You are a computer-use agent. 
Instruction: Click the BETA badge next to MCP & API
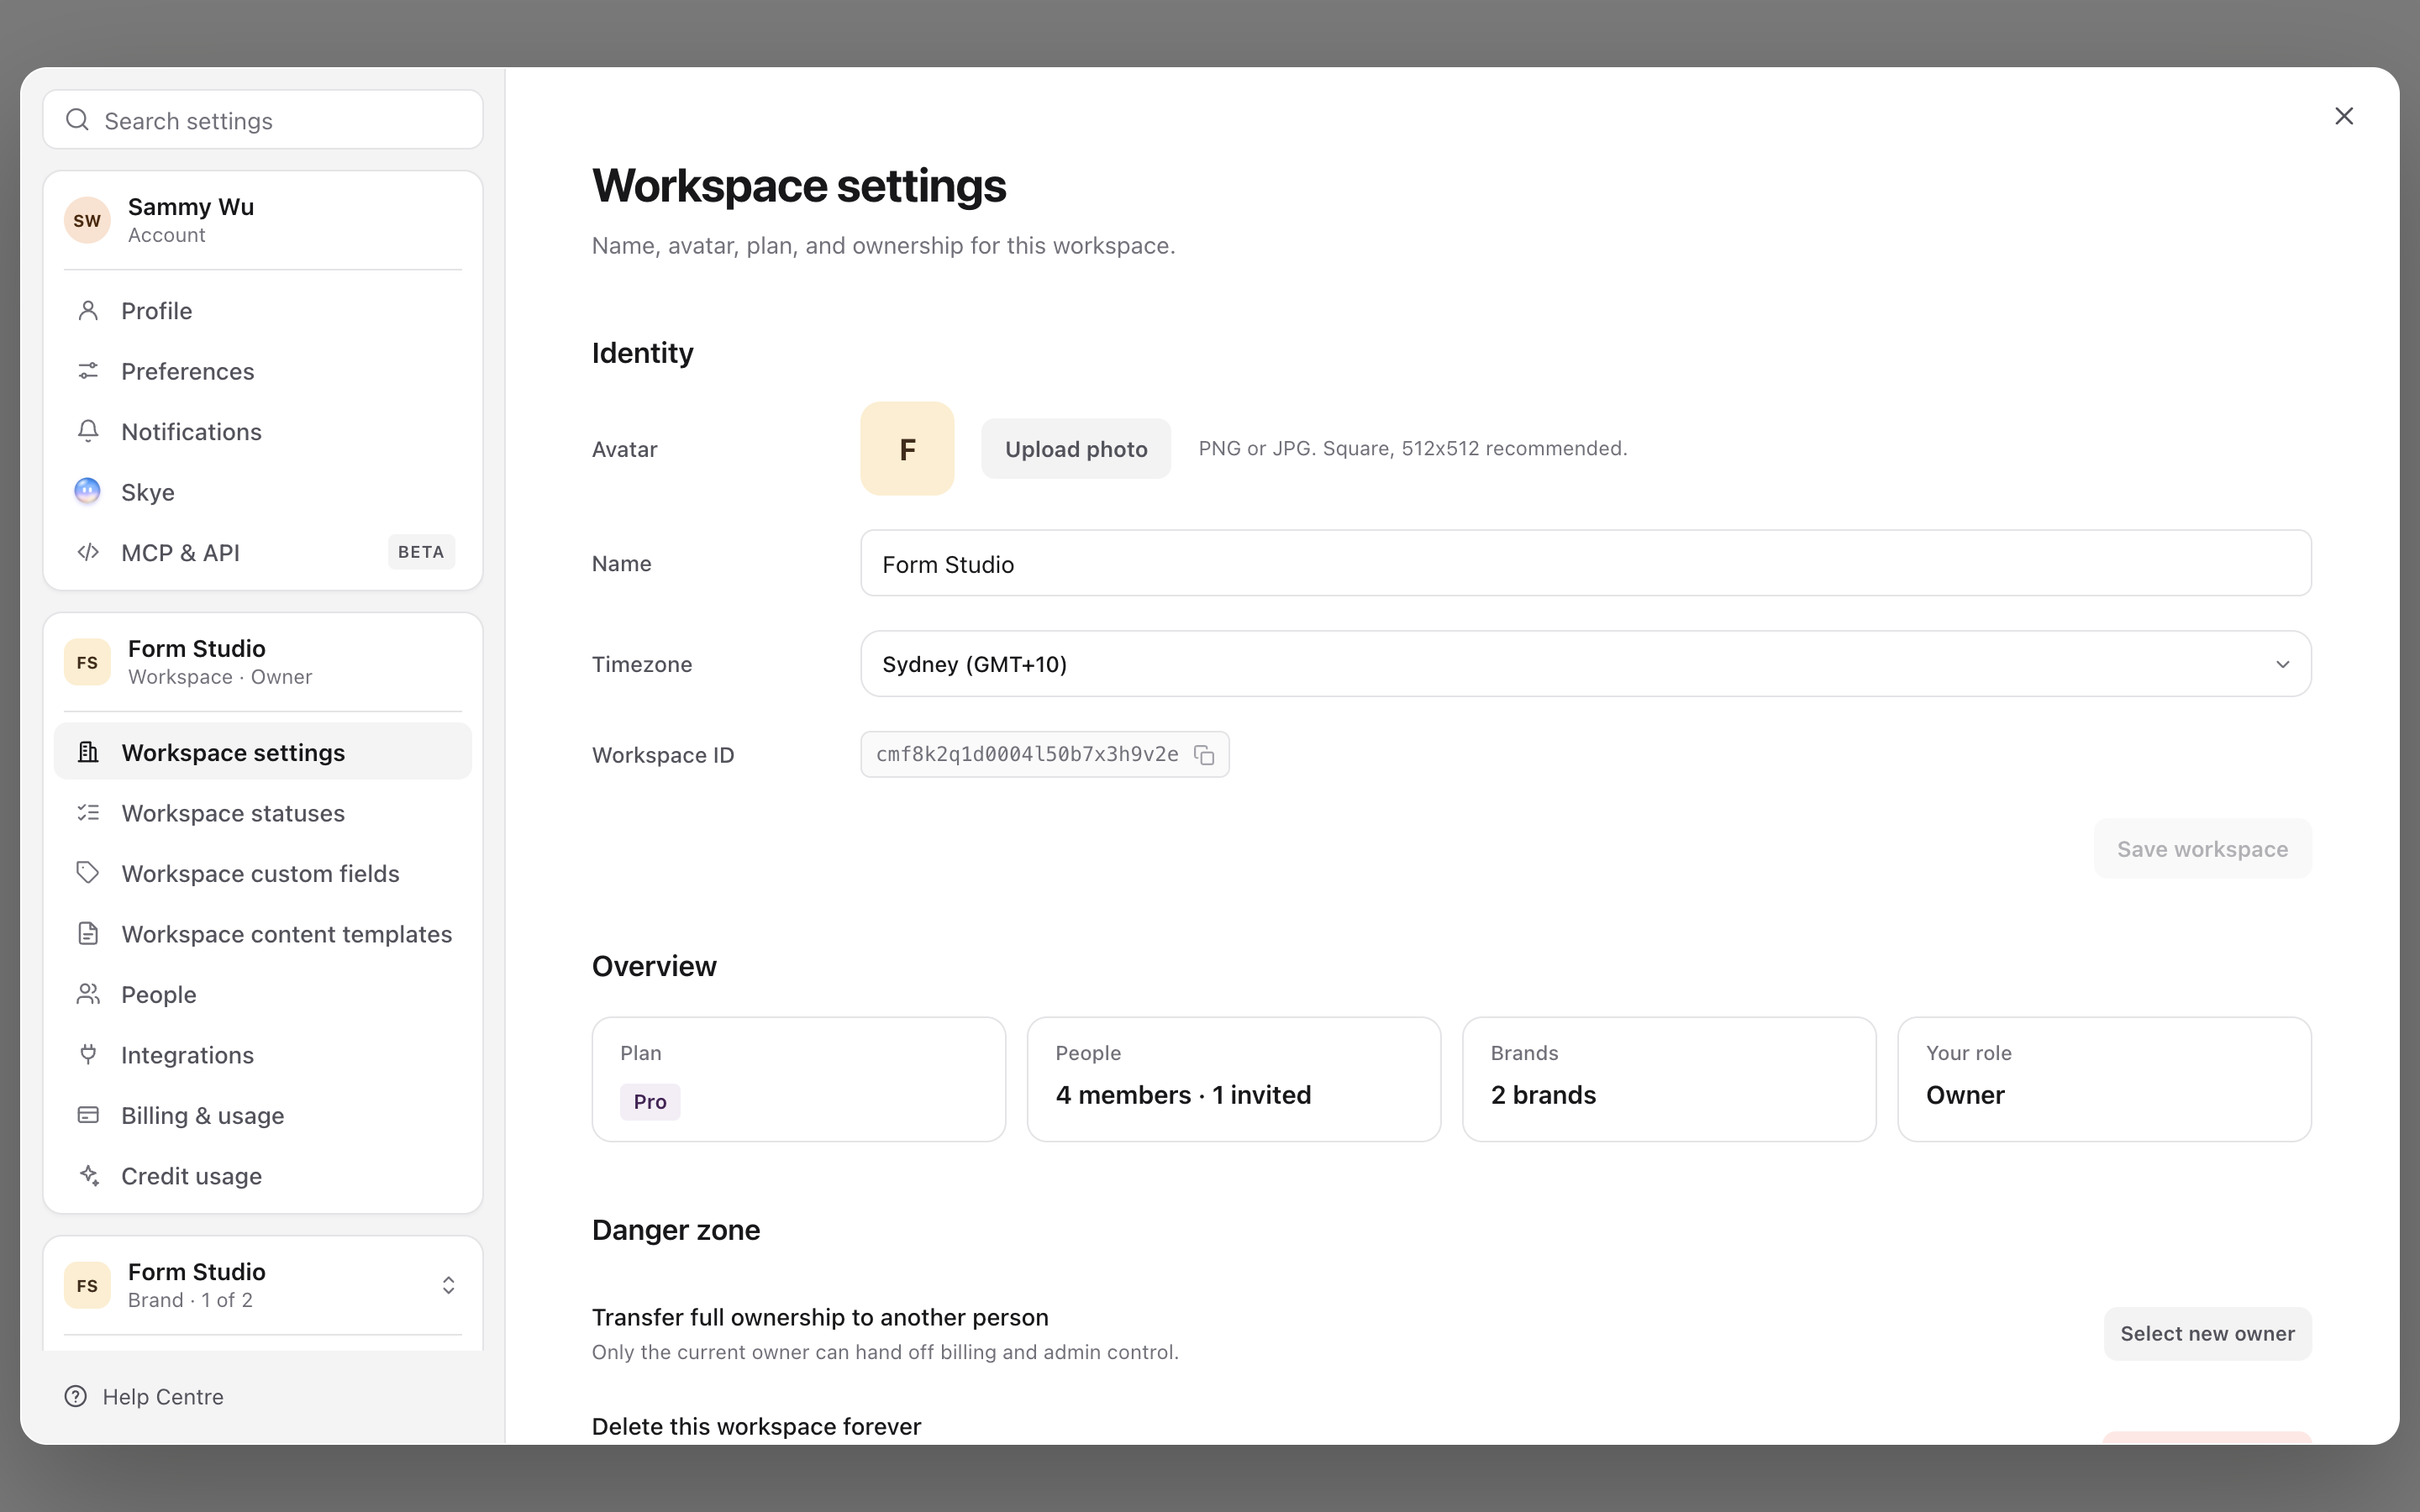pyautogui.click(x=421, y=552)
